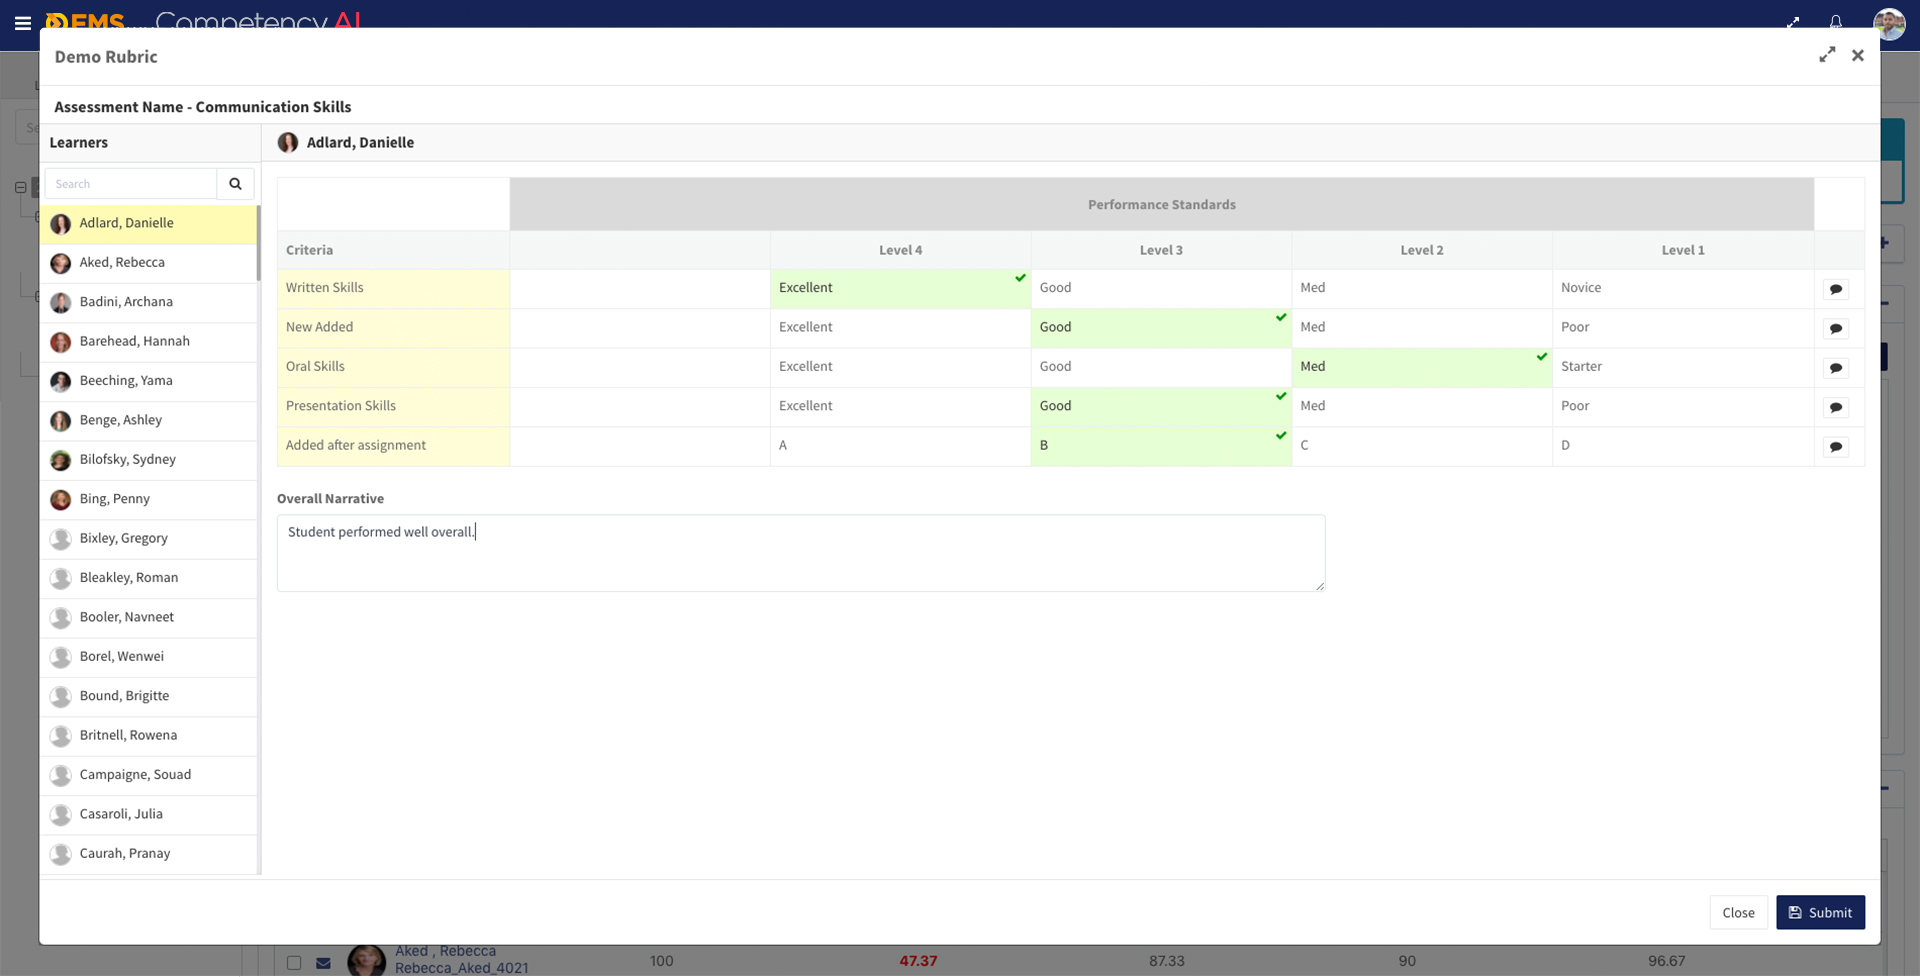Open the hamburger menu in top bar
Image resolution: width=1920 pixels, height=977 pixels.
point(22,22)
